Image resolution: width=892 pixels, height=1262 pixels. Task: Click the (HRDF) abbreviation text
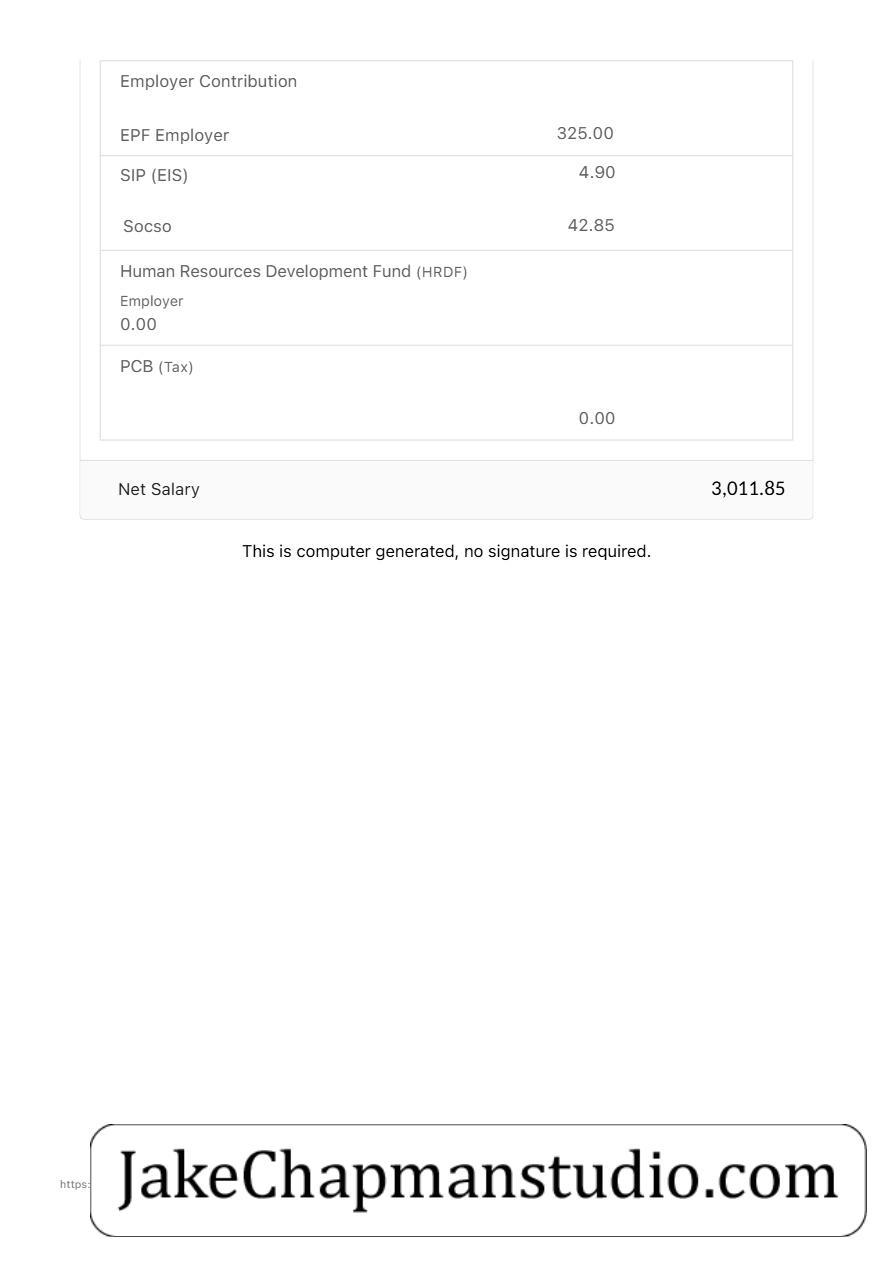point(442,272)
